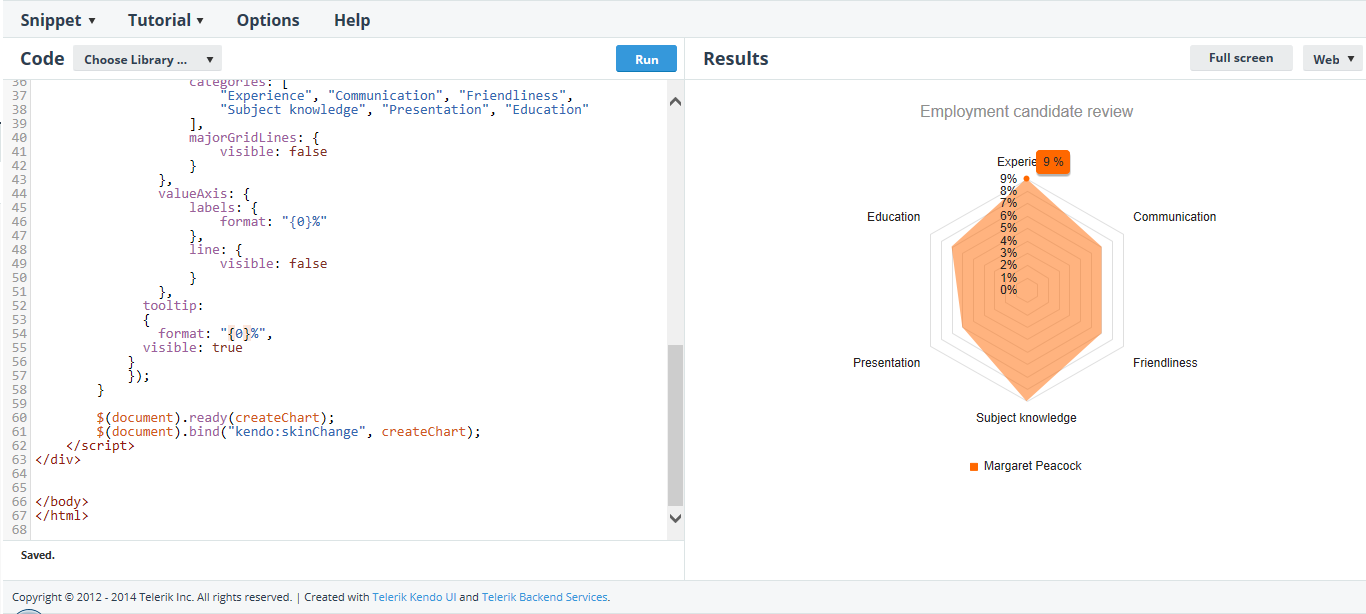This screenshot has width=1366, height=614.
Task: Click the majorGridLines property in code
Action: click(242, 138)
